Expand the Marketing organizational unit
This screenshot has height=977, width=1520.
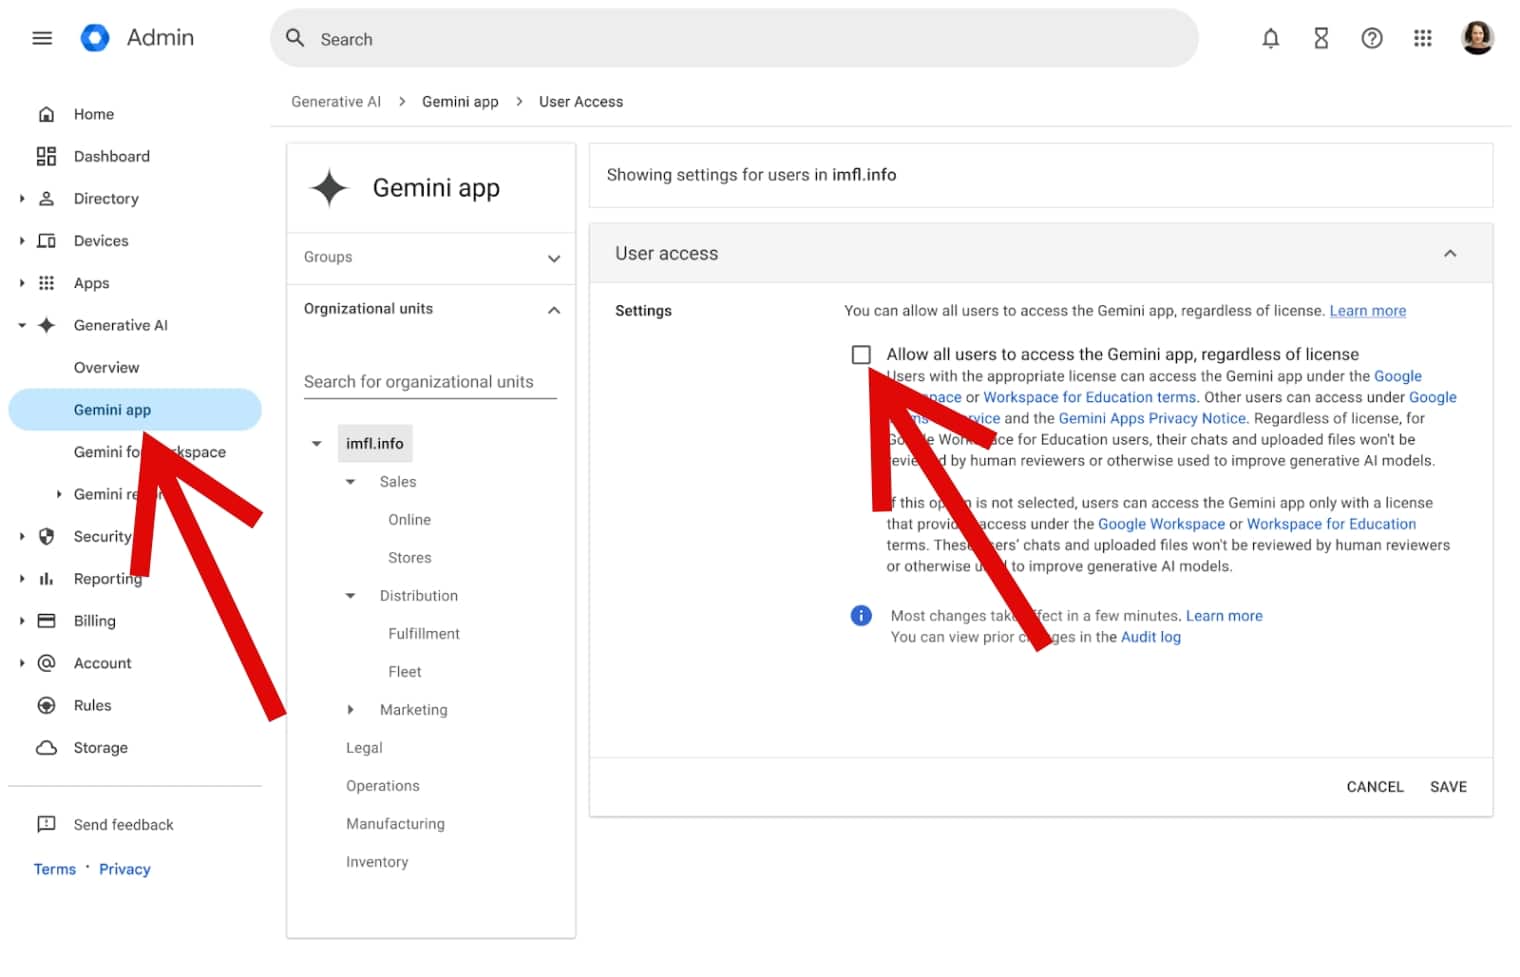(x=351, y=709)
